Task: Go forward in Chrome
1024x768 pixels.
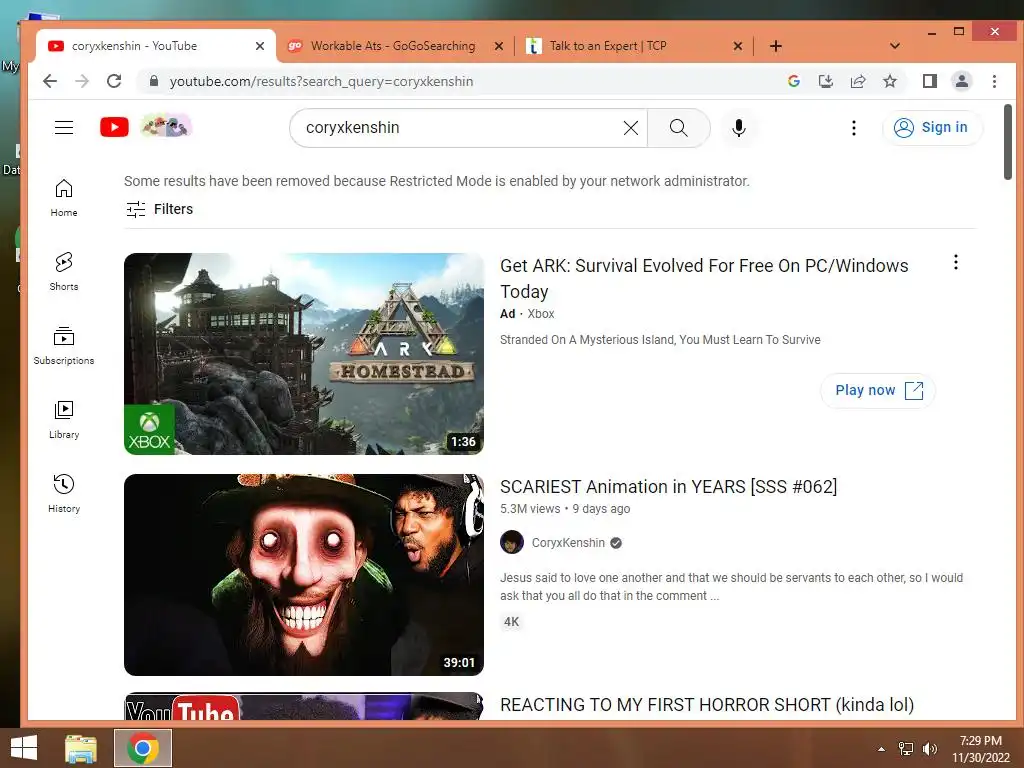Action: [82, 81]
